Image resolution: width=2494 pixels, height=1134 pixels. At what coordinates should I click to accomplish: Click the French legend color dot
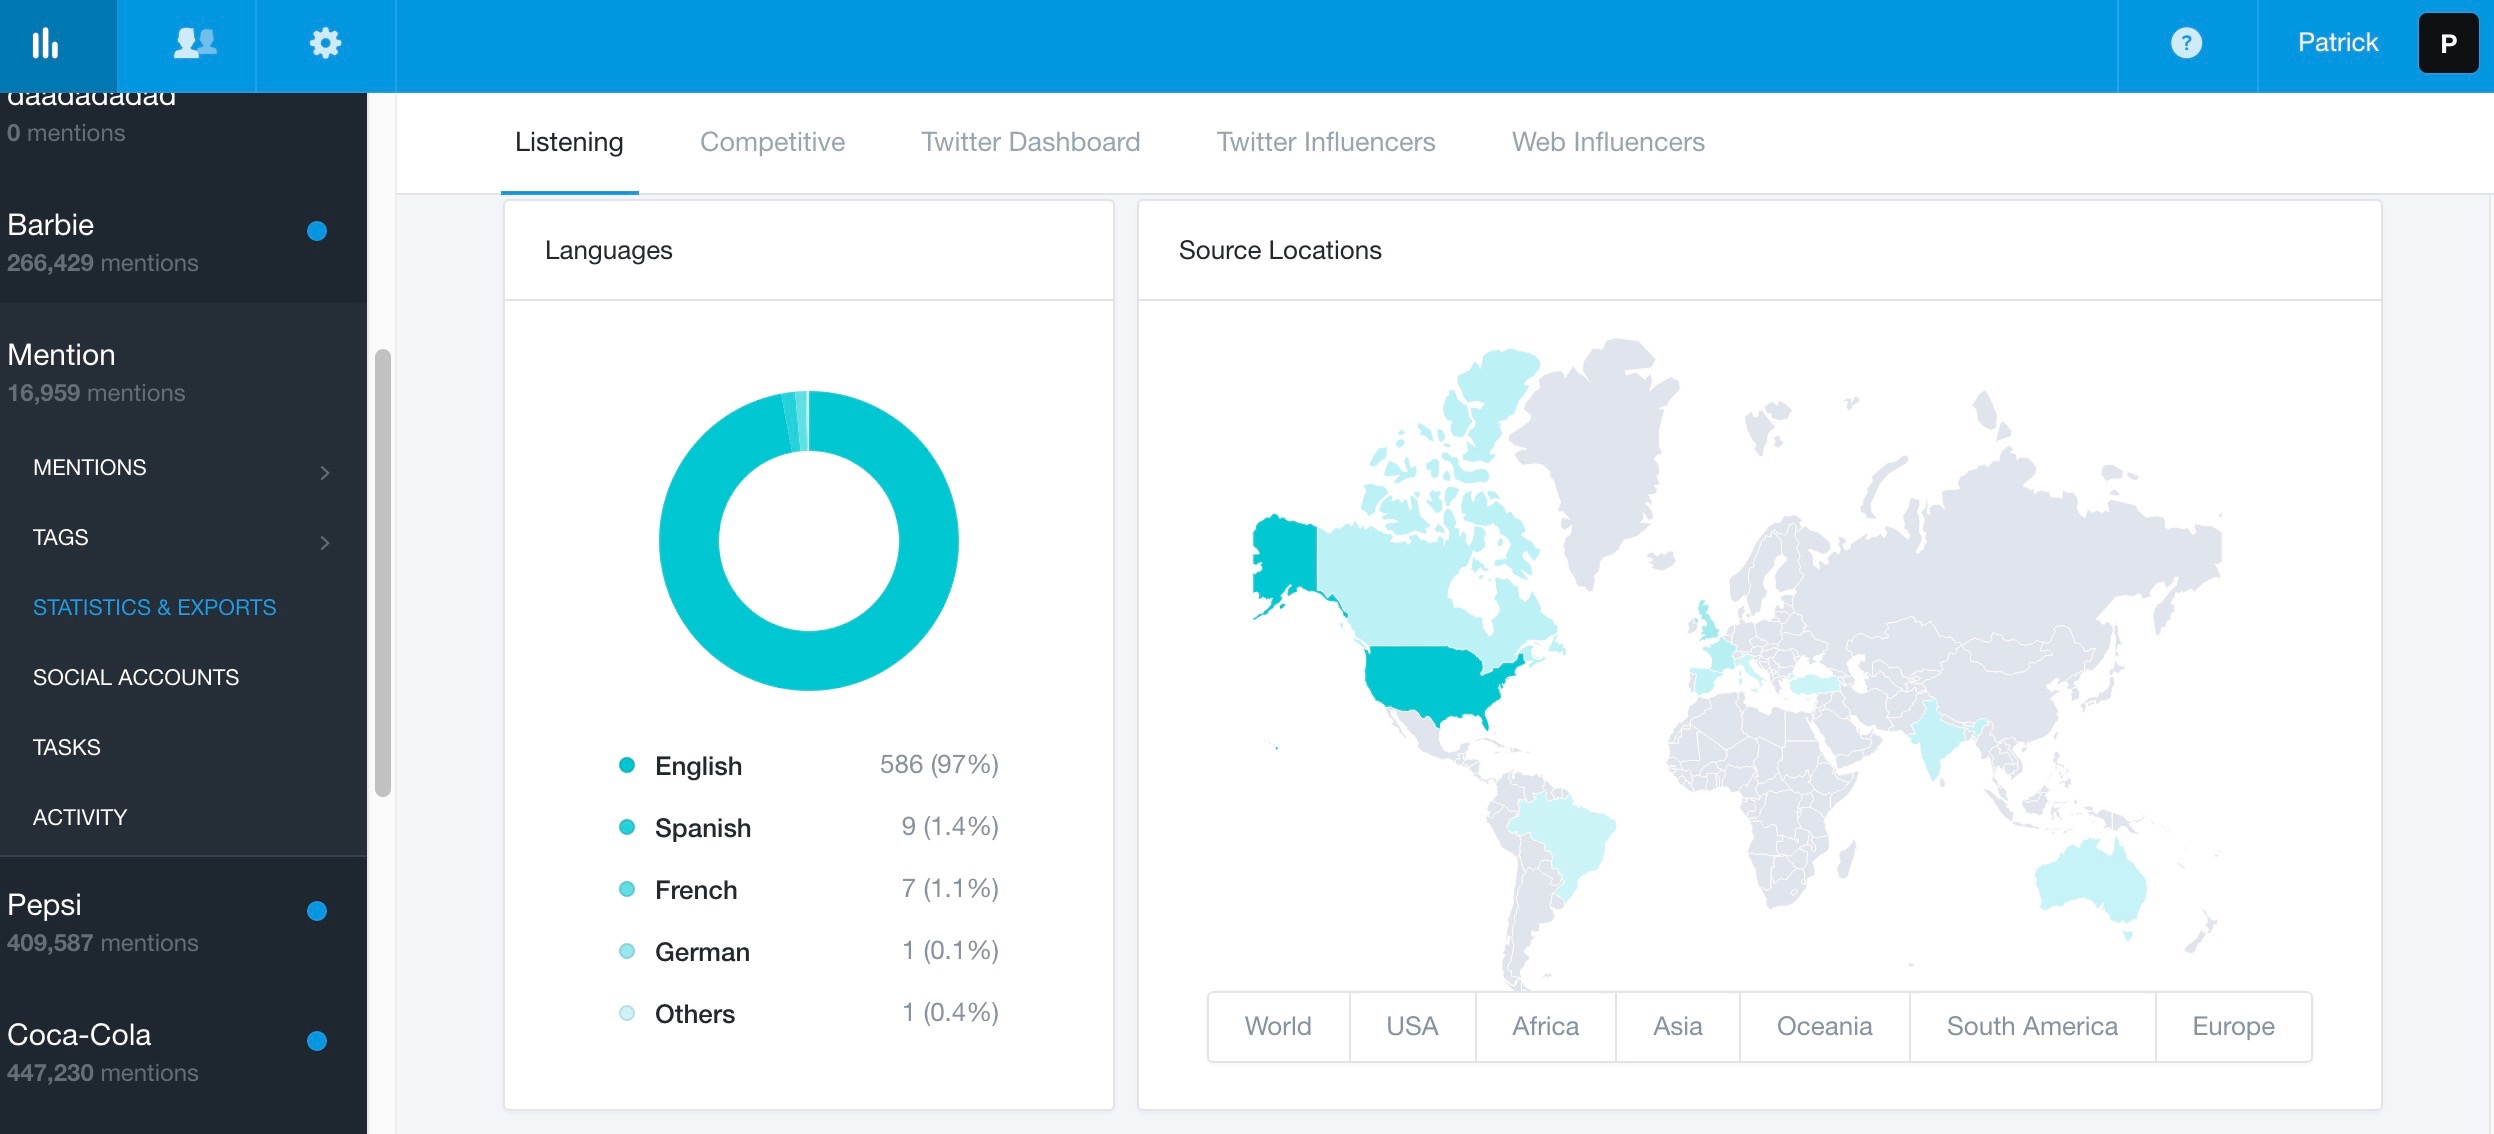click(627, 889)
